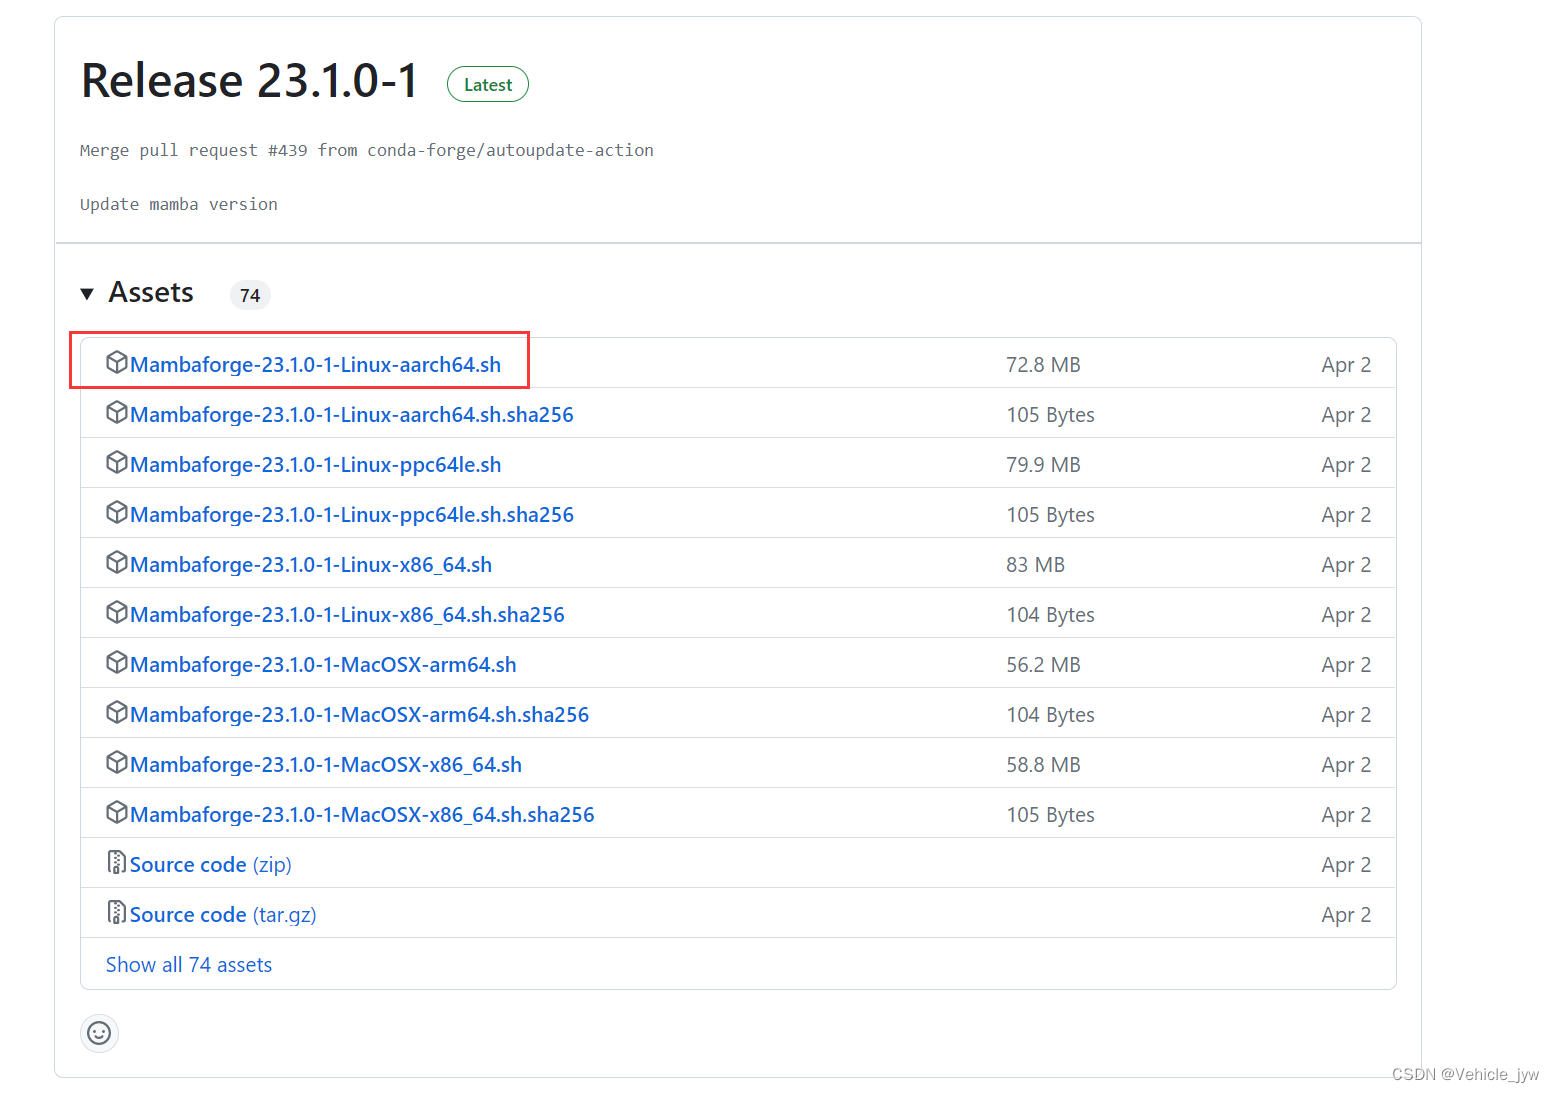The width and height of the screenshot is (1555, 1093).
Task: Open Mambaforge-23.1.0-1-Linux-aarch64.sh.sha256 link
Action: 352,415
